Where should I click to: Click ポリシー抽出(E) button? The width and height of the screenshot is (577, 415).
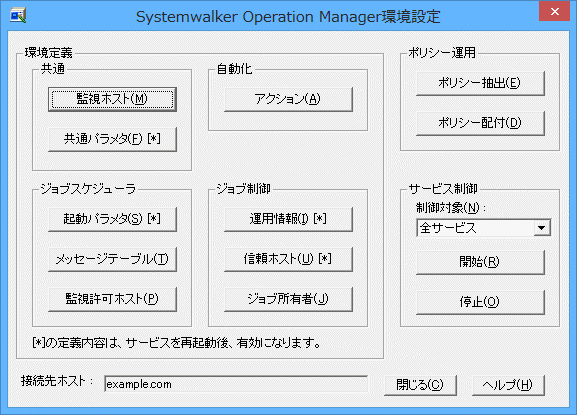click(480, 83)
